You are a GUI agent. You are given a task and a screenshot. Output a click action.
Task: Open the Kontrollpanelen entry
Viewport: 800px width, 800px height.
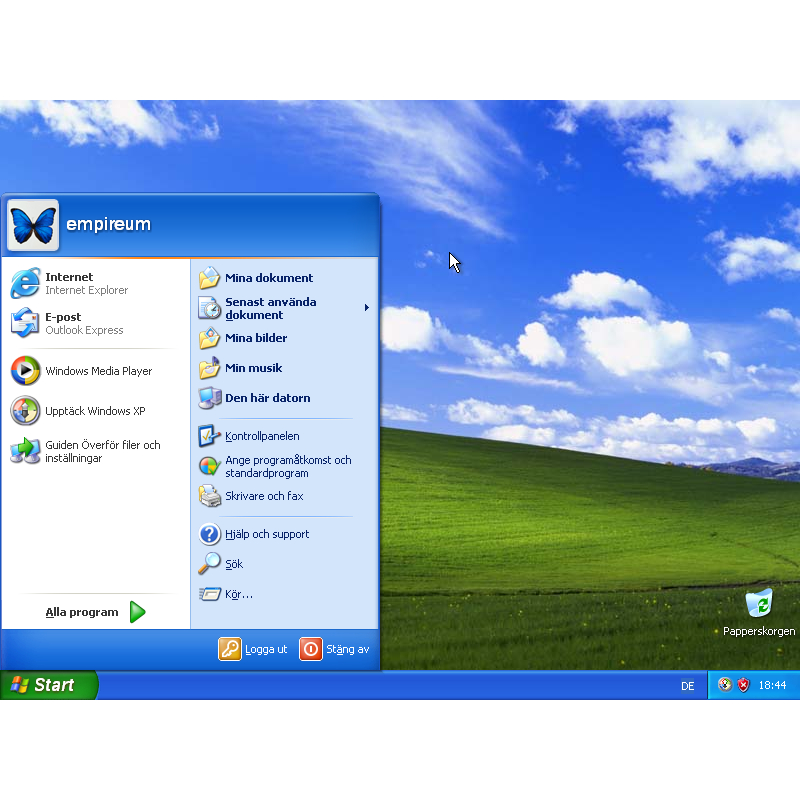[261, 436]
